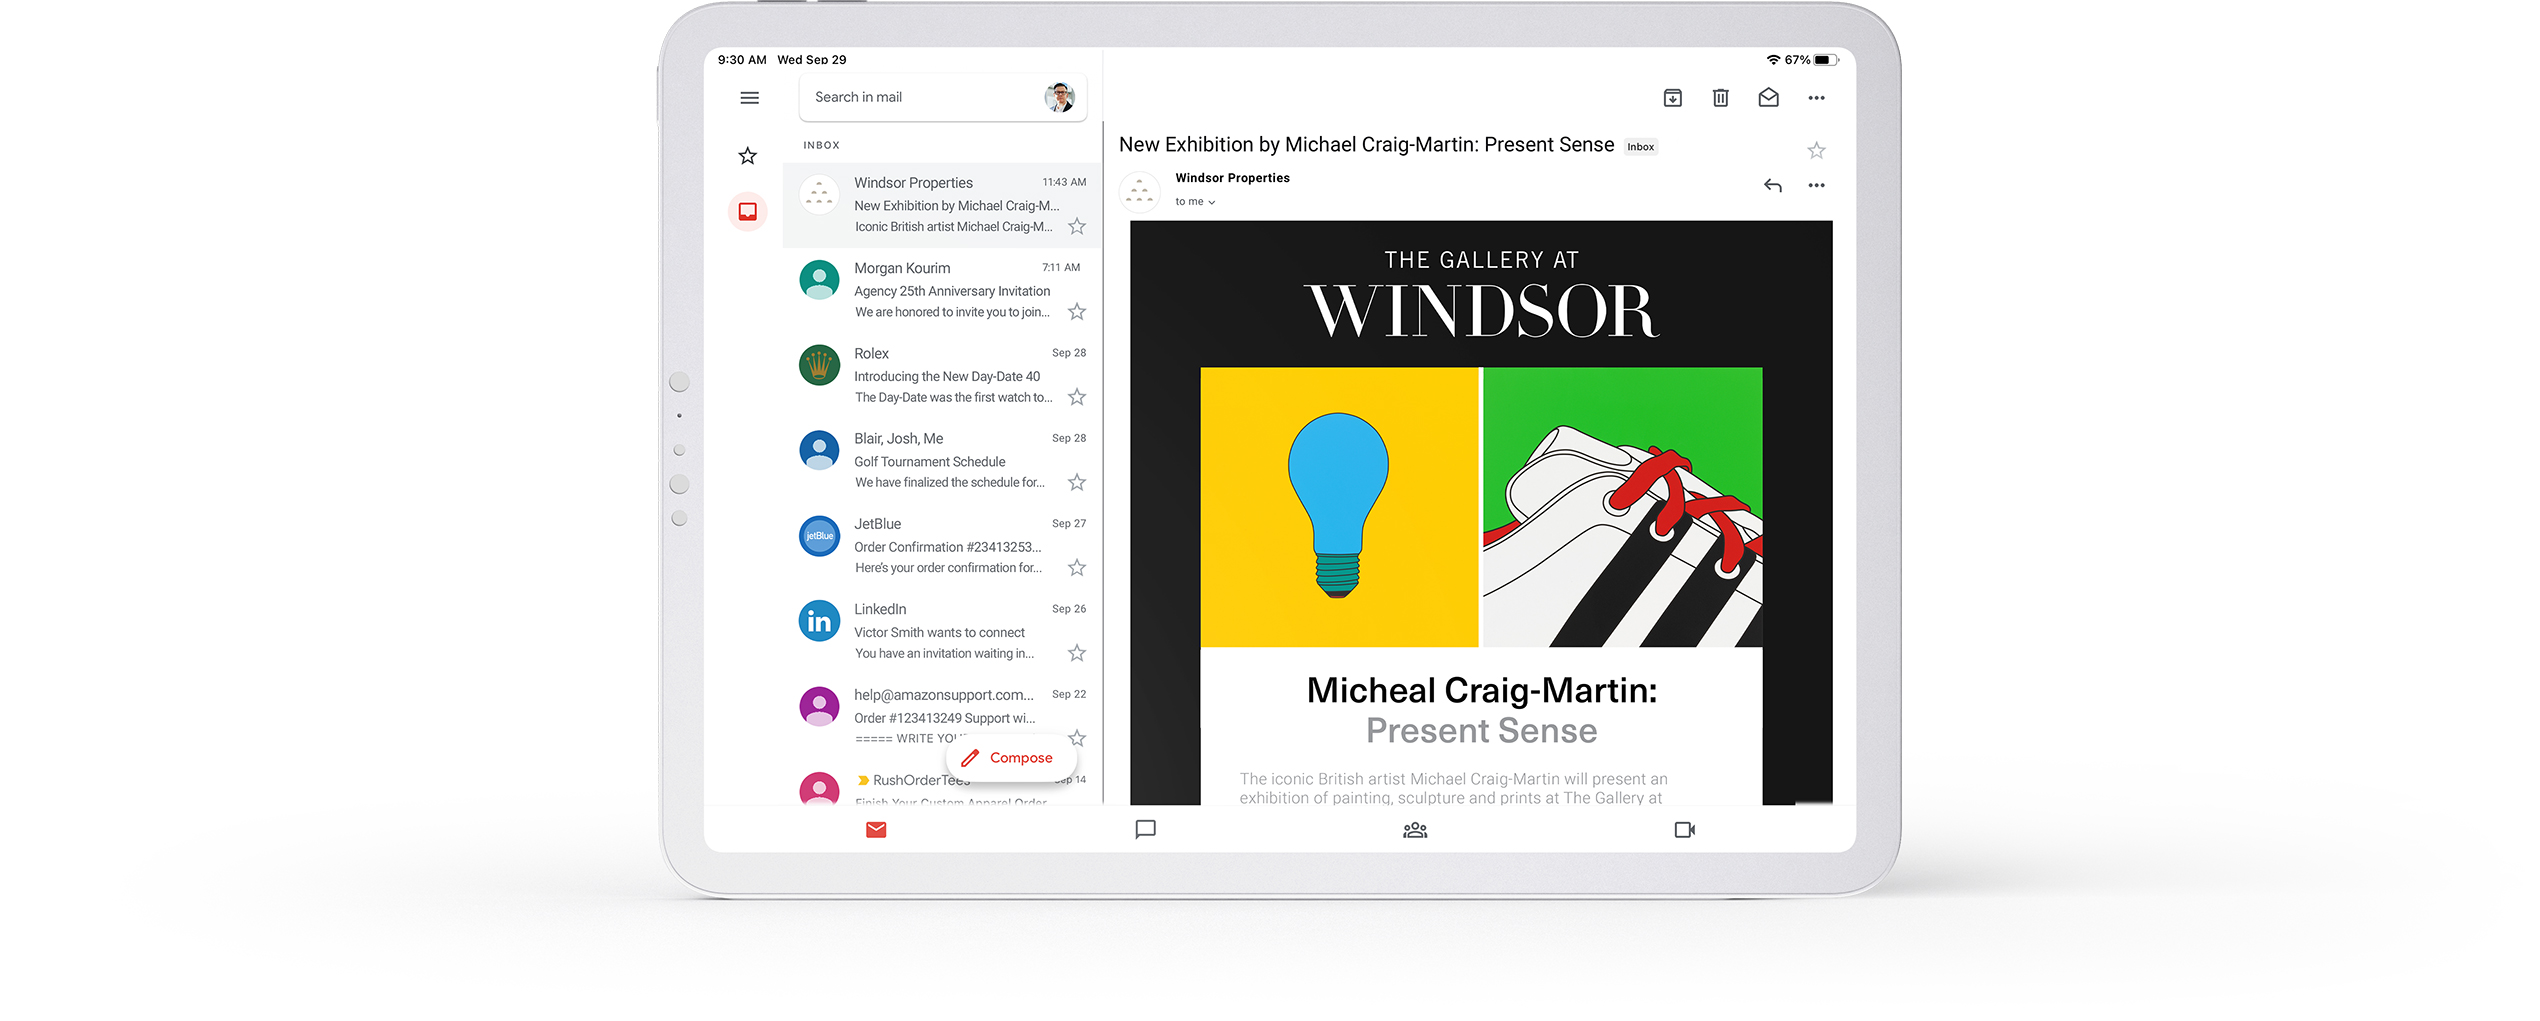Star the Morgan Kourim email
The width and height of the screenshot is (2540, 1021).
pos(1076,312)
